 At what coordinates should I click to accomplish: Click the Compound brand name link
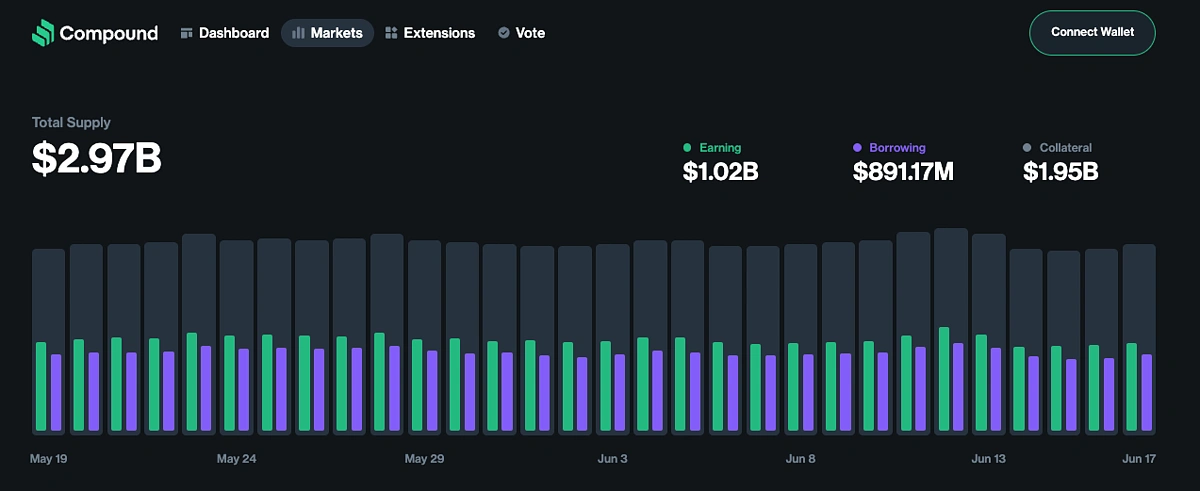click(108, 33)
